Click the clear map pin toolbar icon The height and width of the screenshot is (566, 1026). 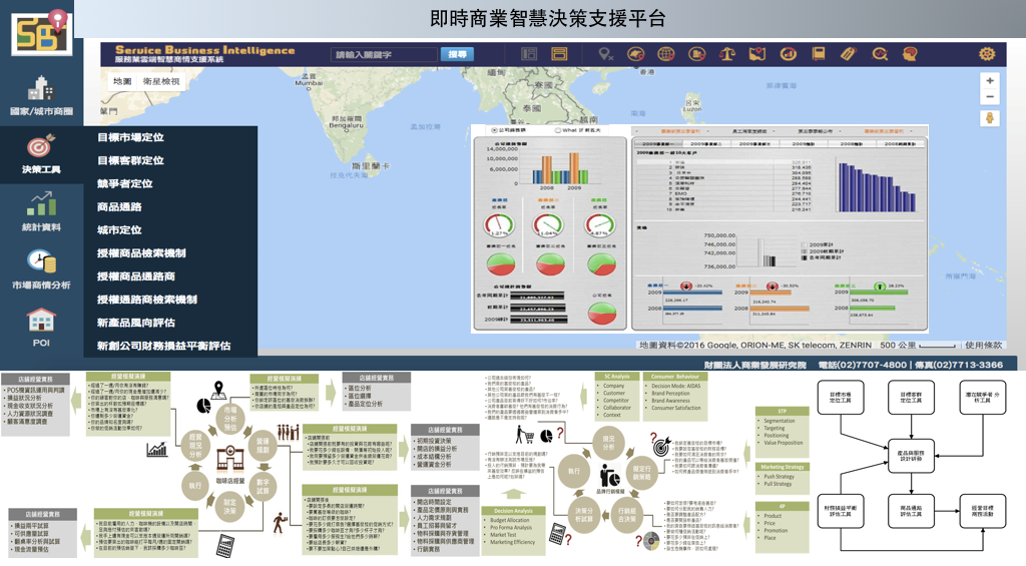point(606,54)
